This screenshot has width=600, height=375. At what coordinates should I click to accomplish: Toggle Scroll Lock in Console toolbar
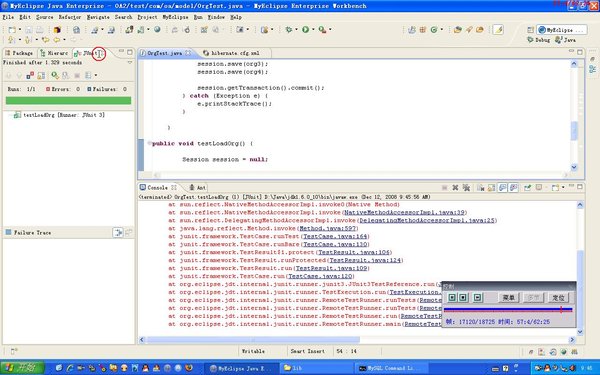coord(491,188)
